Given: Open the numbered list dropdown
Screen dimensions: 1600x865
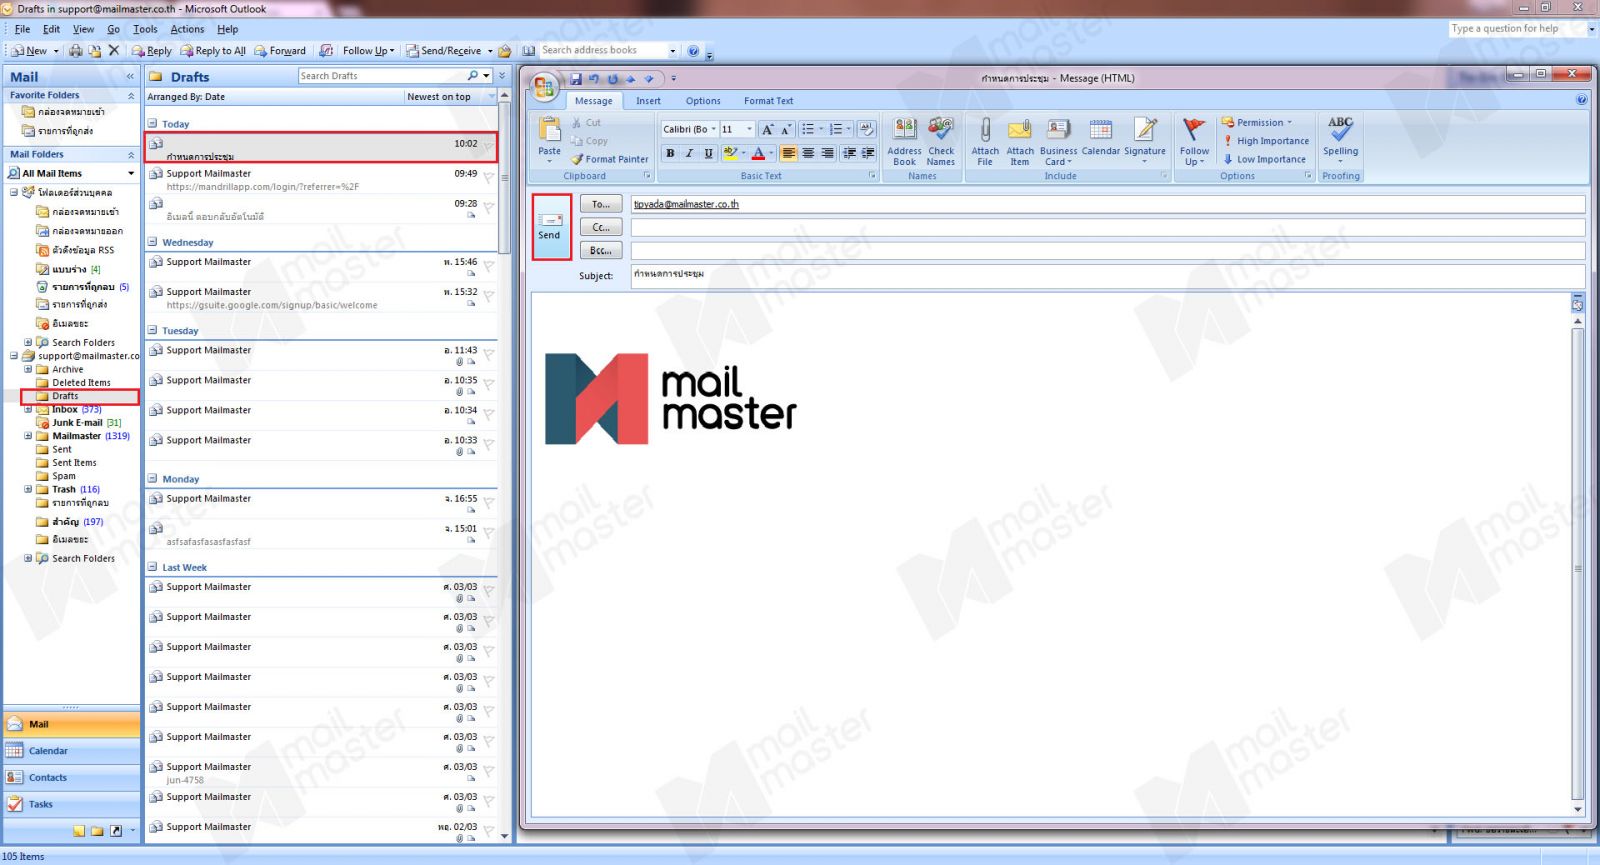Looking at the screenshot, I should tap(850, 129).
